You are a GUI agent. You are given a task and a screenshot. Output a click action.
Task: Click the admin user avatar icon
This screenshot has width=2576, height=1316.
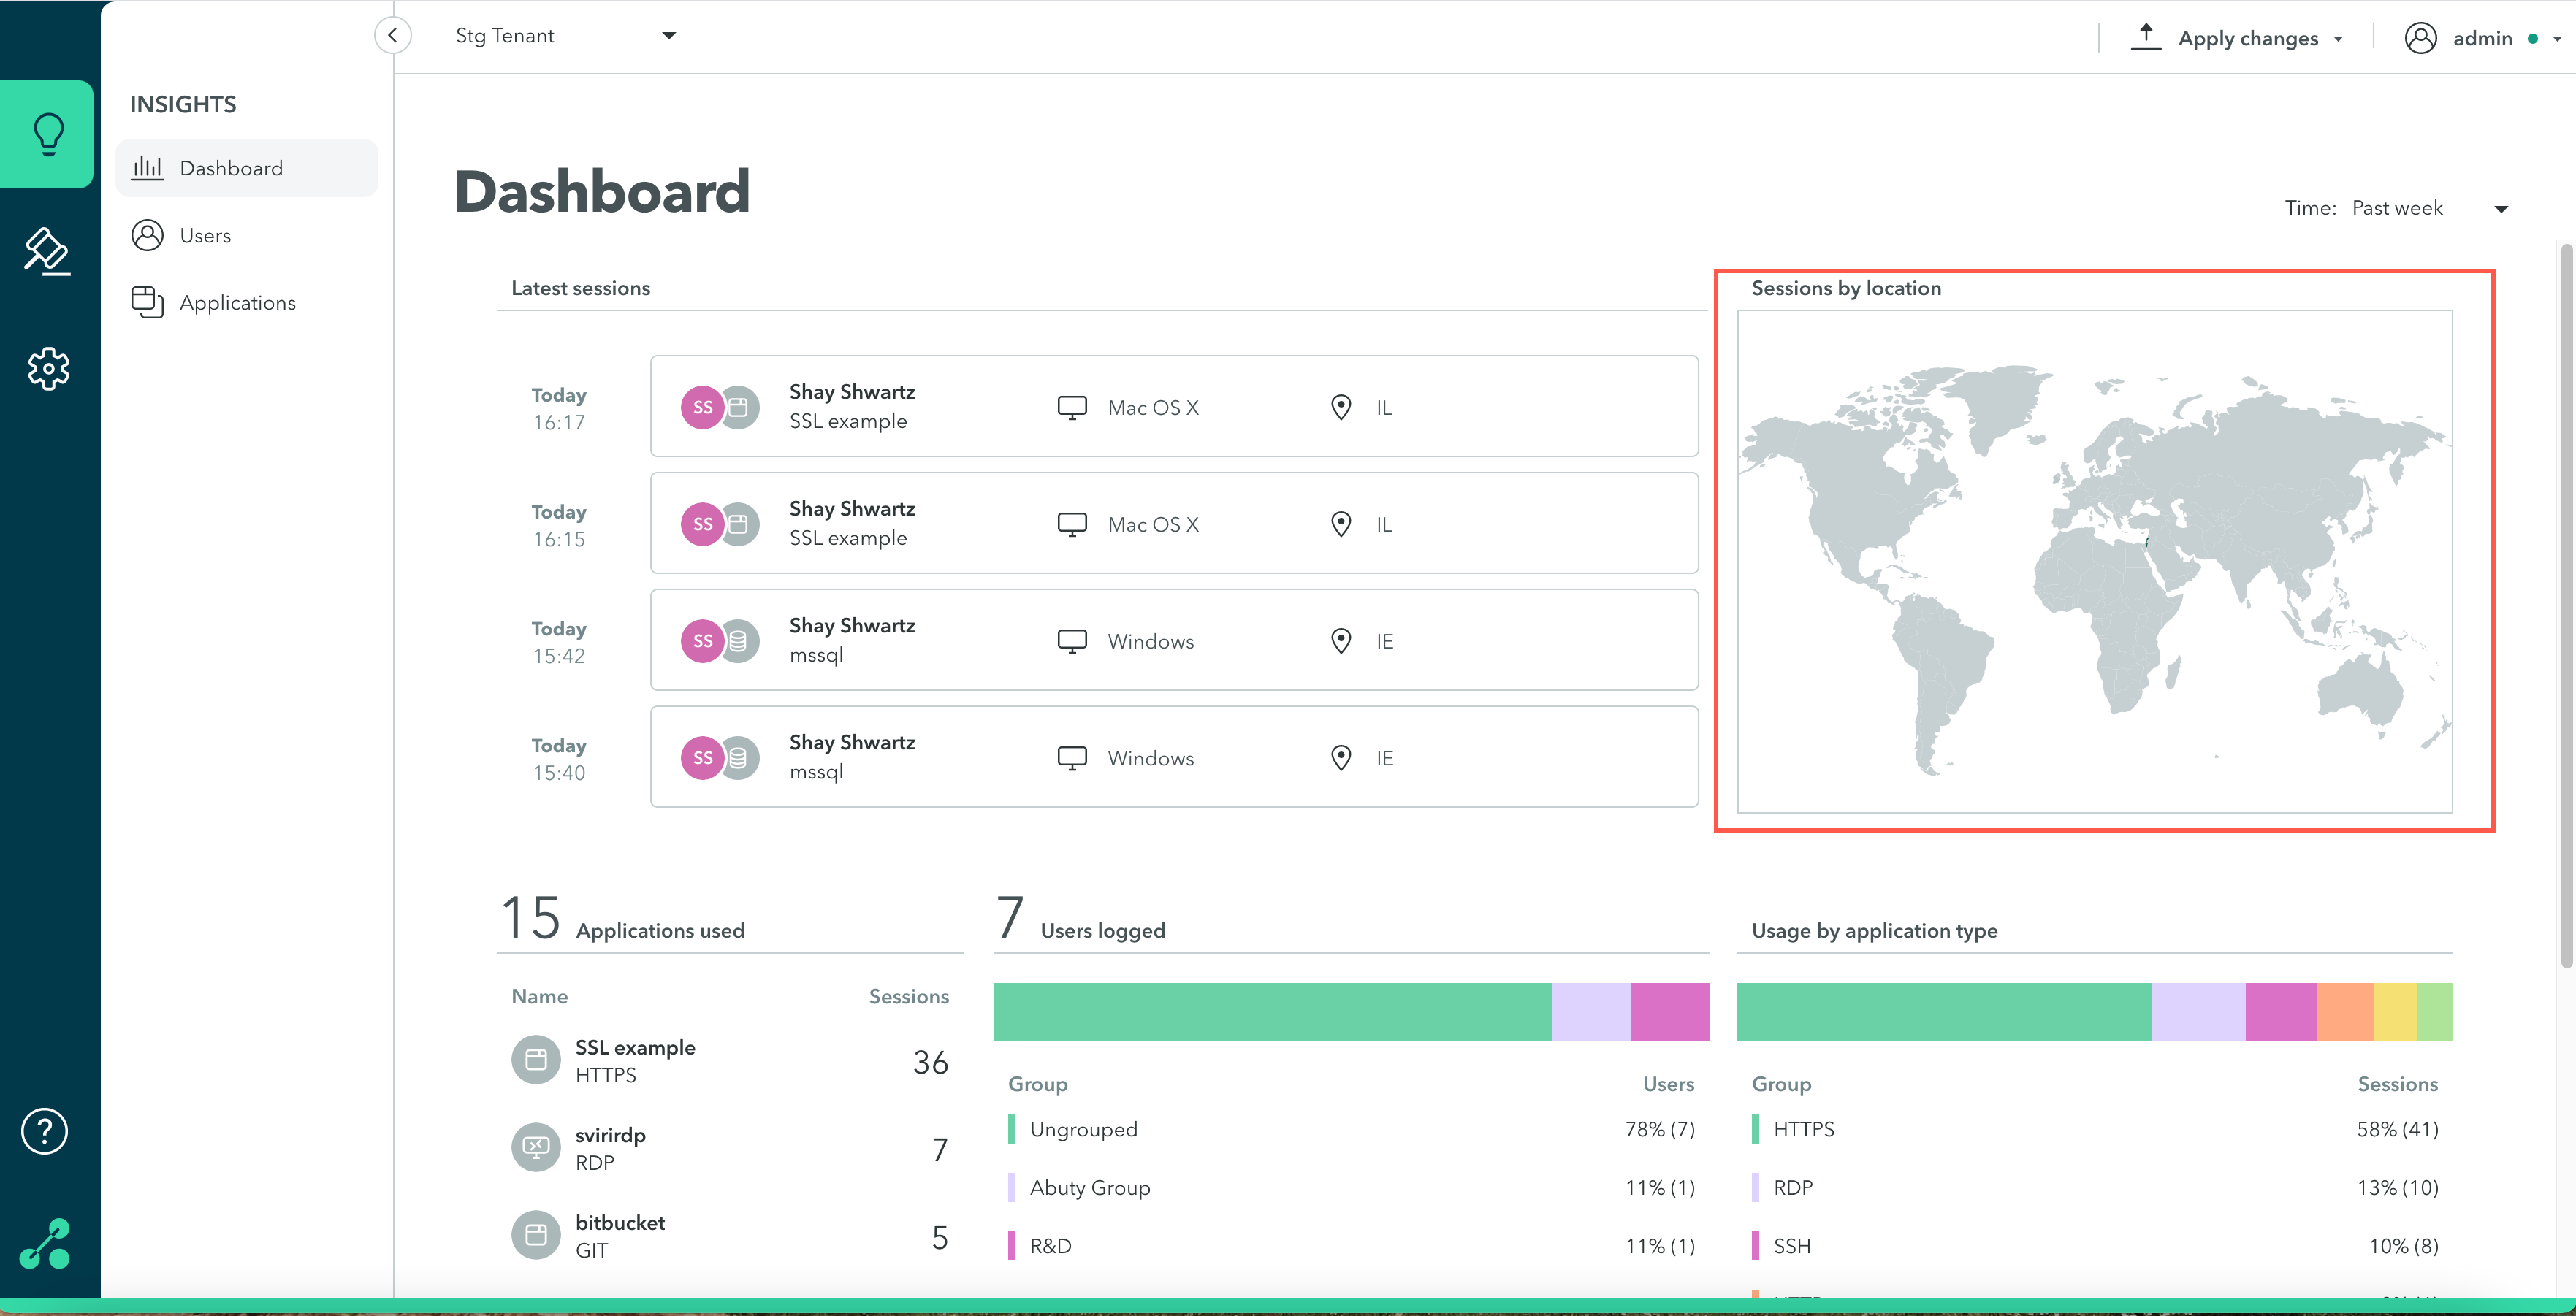[x=2420, y=38]
